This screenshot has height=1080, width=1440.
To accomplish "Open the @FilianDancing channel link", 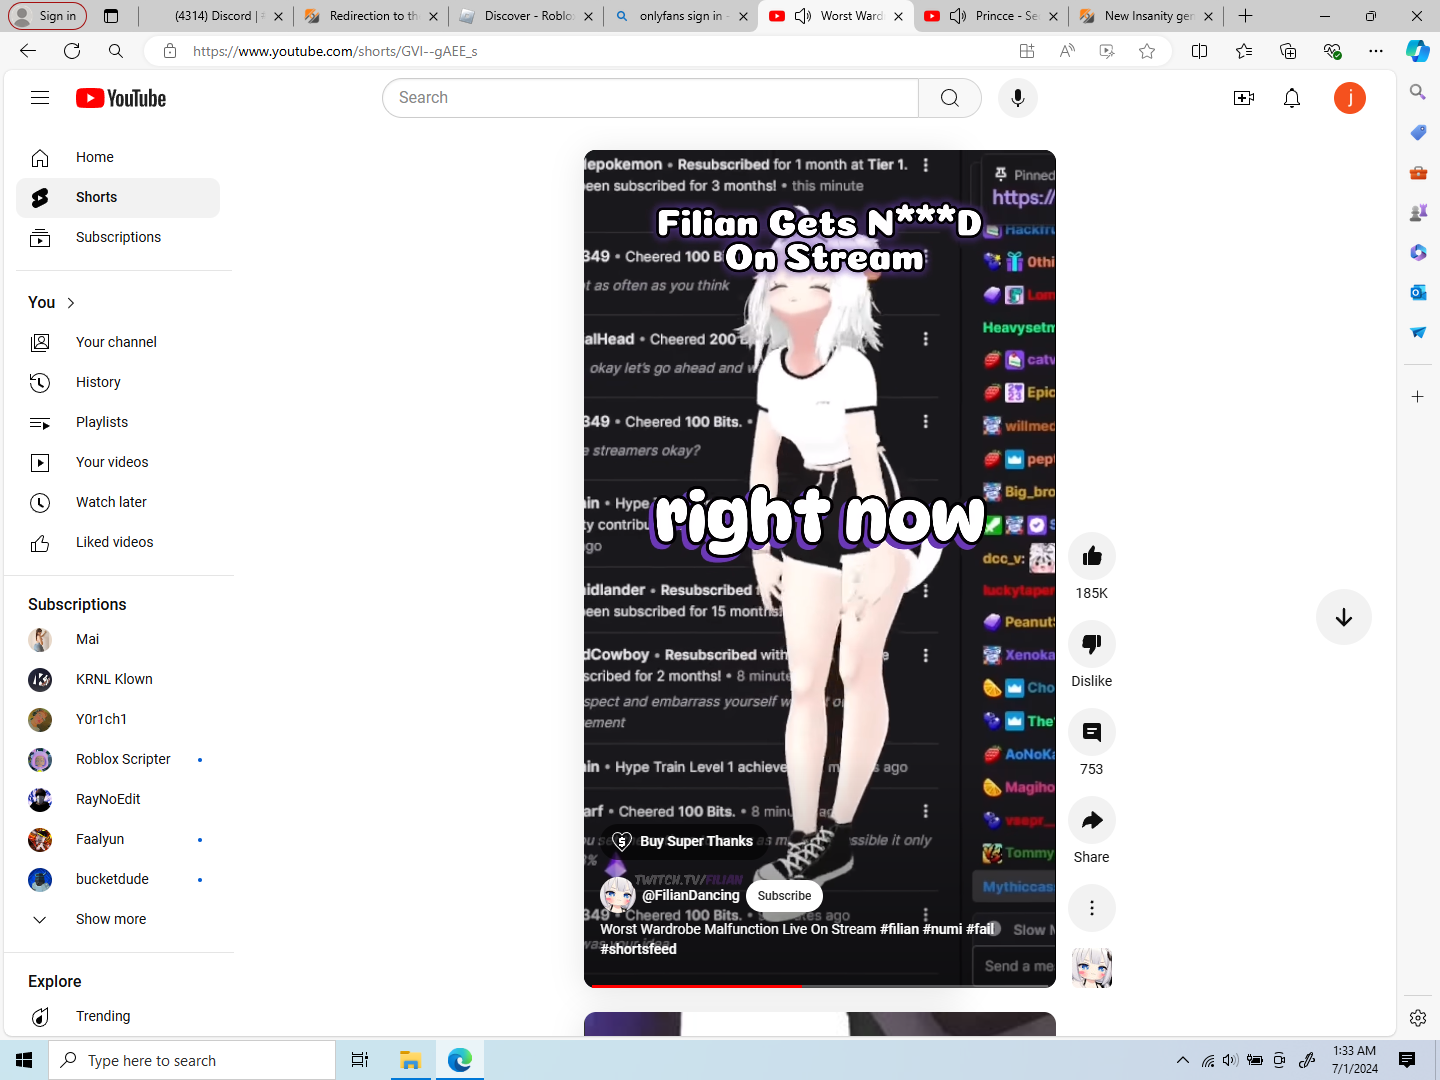I will [x=690, y=895].
